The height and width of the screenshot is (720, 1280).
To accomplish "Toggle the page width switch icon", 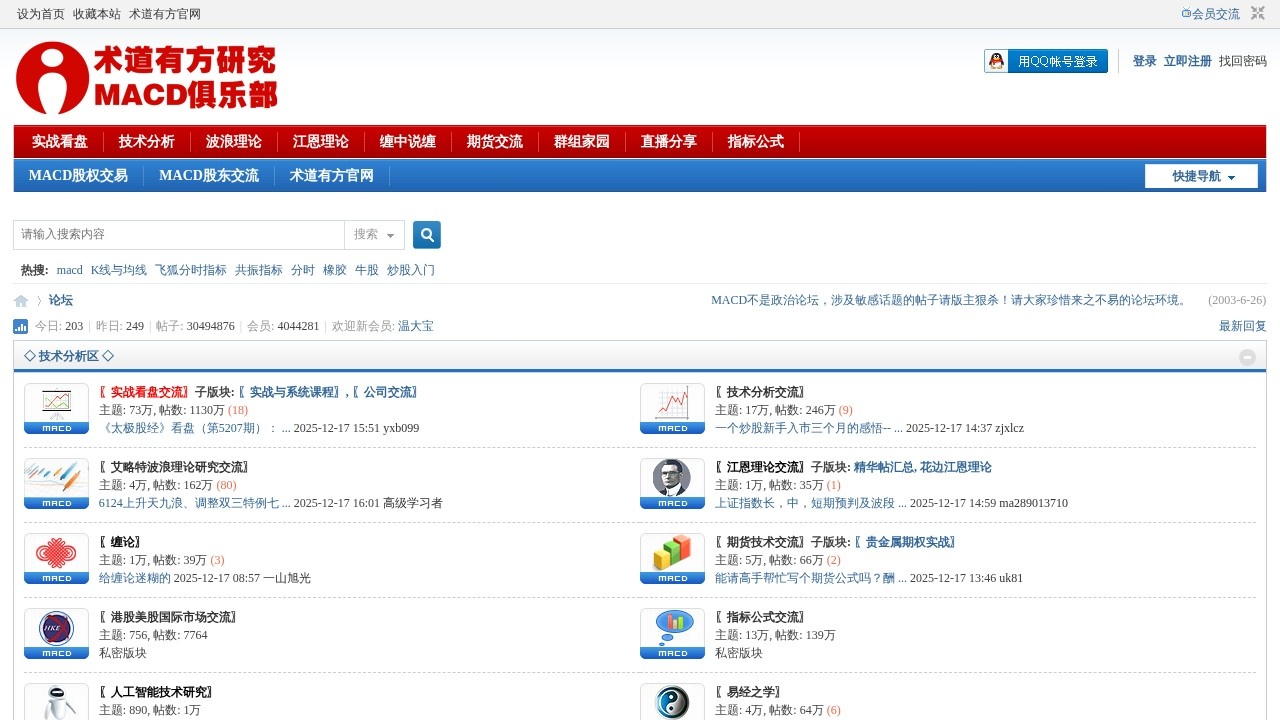I will coord(1258,13).
